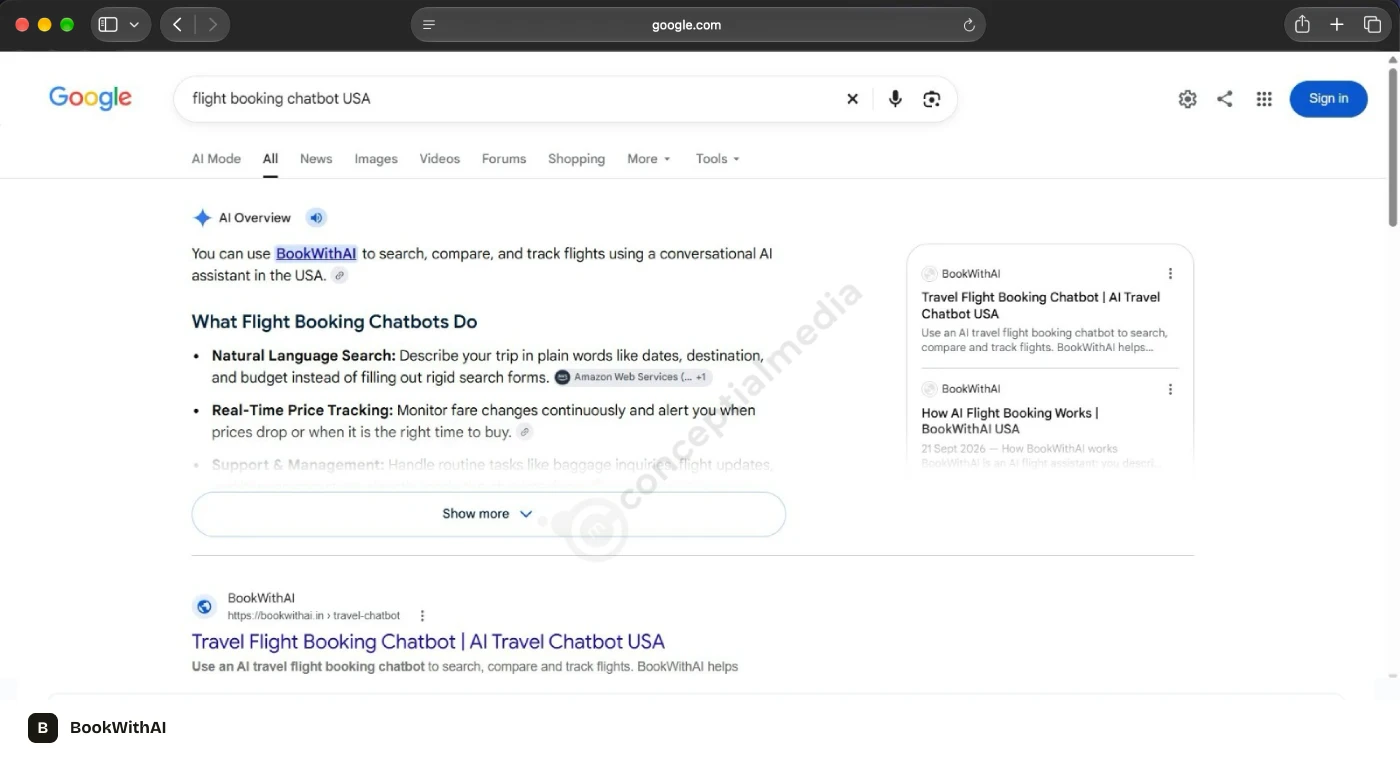Click the browser forward arrow
The image size is (1400, 760).
click(212, 25)
